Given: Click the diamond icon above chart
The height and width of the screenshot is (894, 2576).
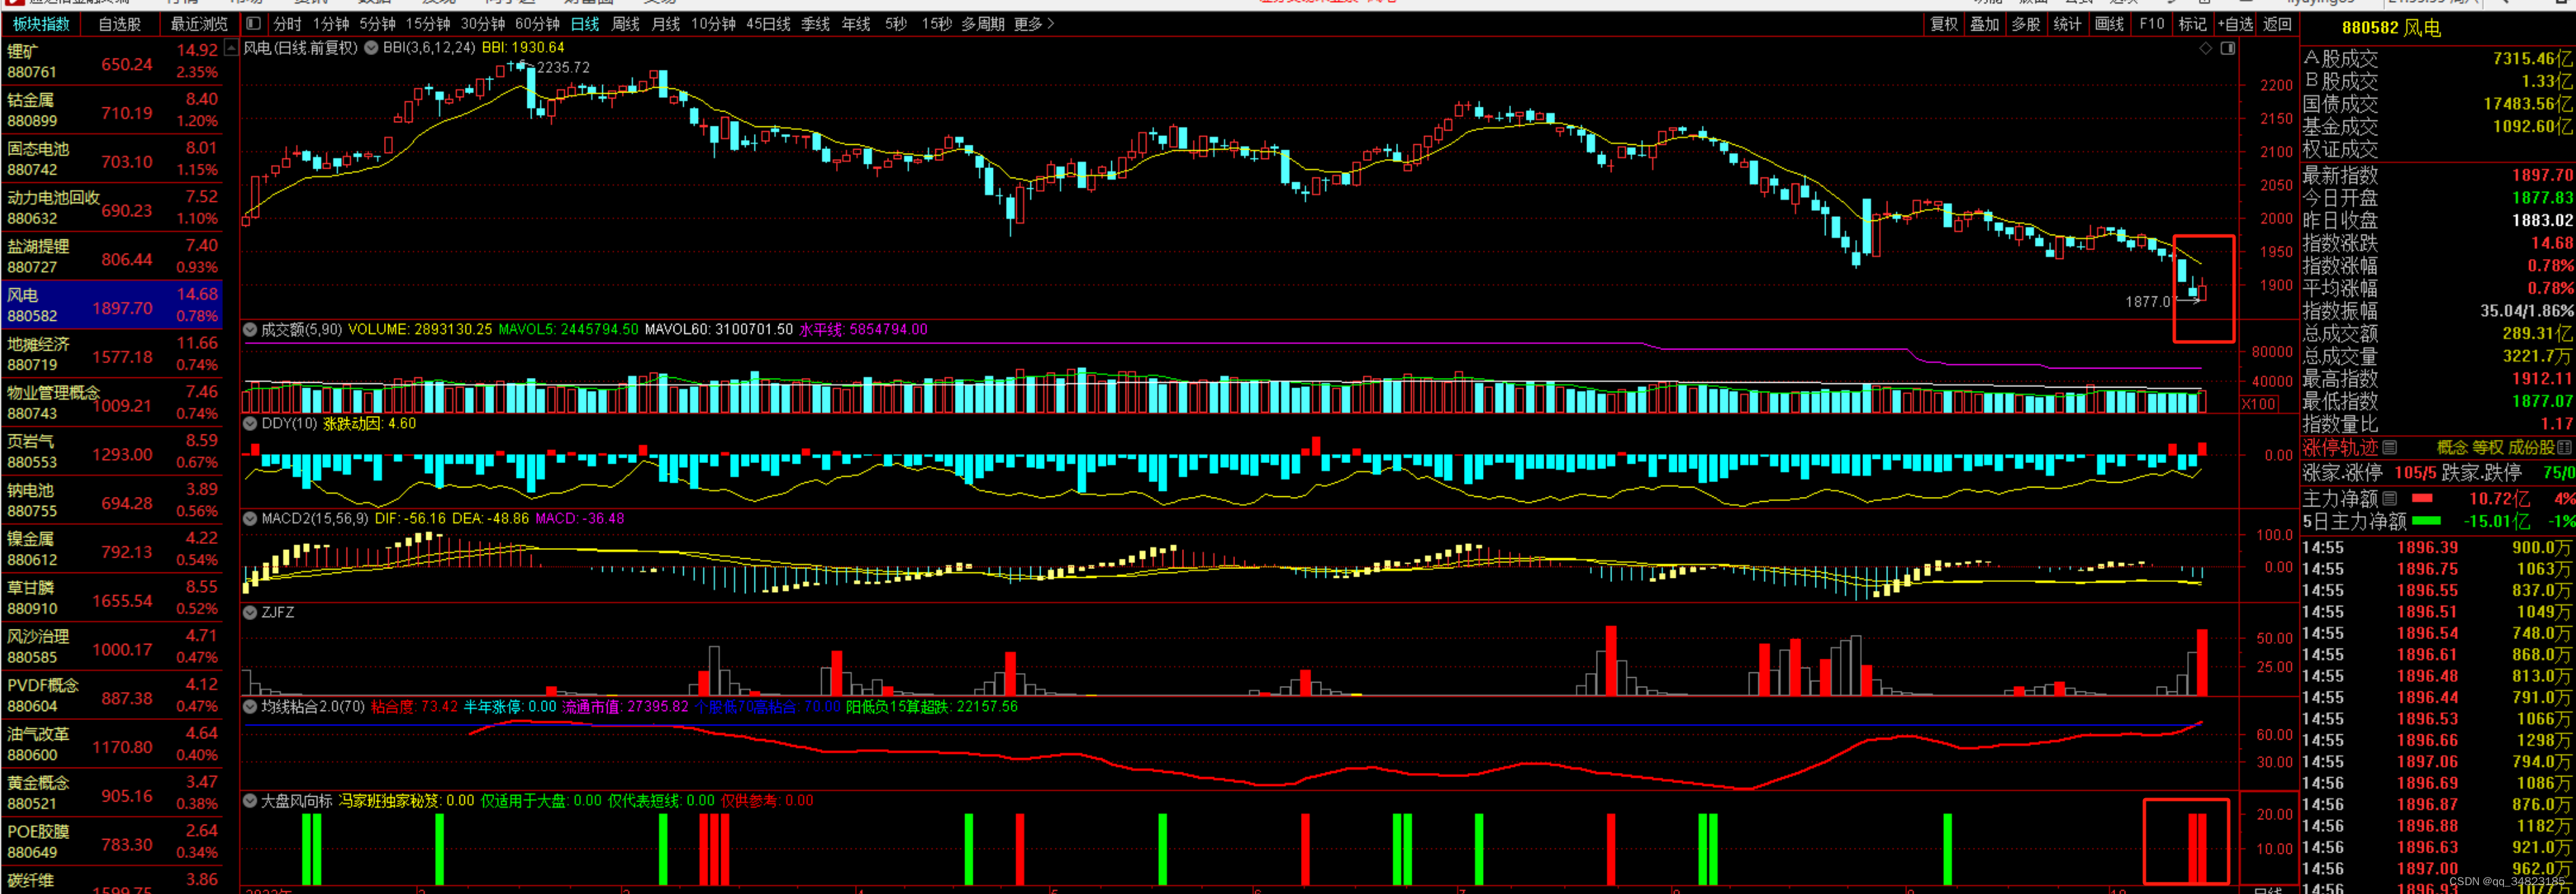Looking at the screenshot, I should 2205,48.
